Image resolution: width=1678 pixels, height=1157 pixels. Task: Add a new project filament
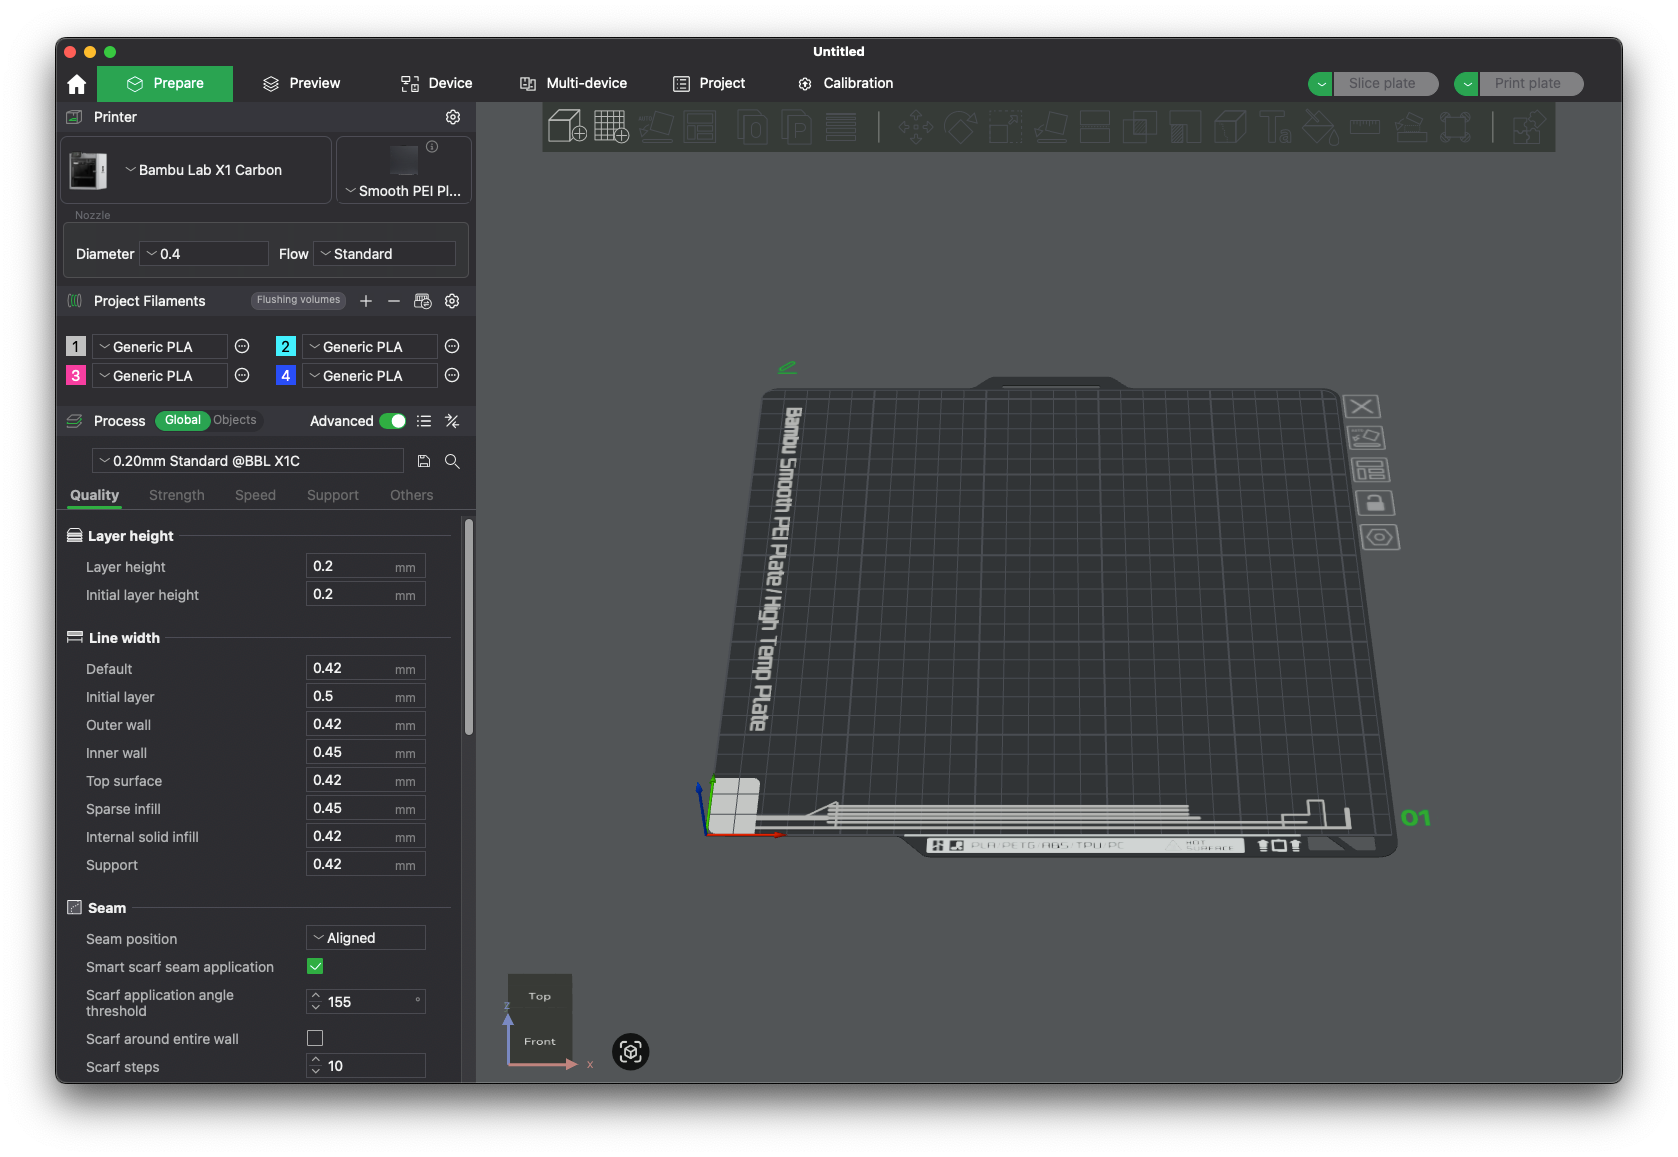[366, 301]
